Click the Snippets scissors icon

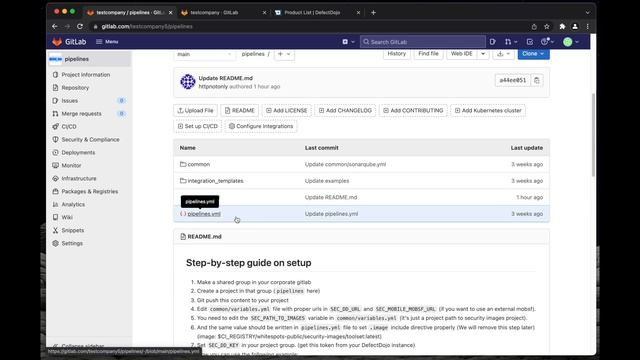(x=55, y=230)
